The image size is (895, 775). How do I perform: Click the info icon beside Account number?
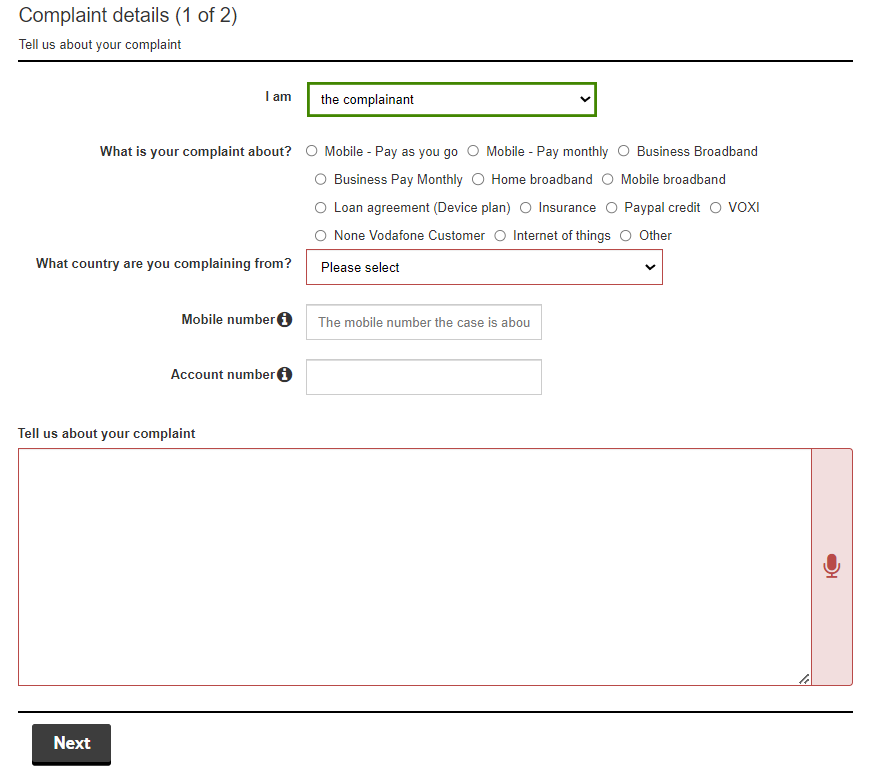coord(285,375)
